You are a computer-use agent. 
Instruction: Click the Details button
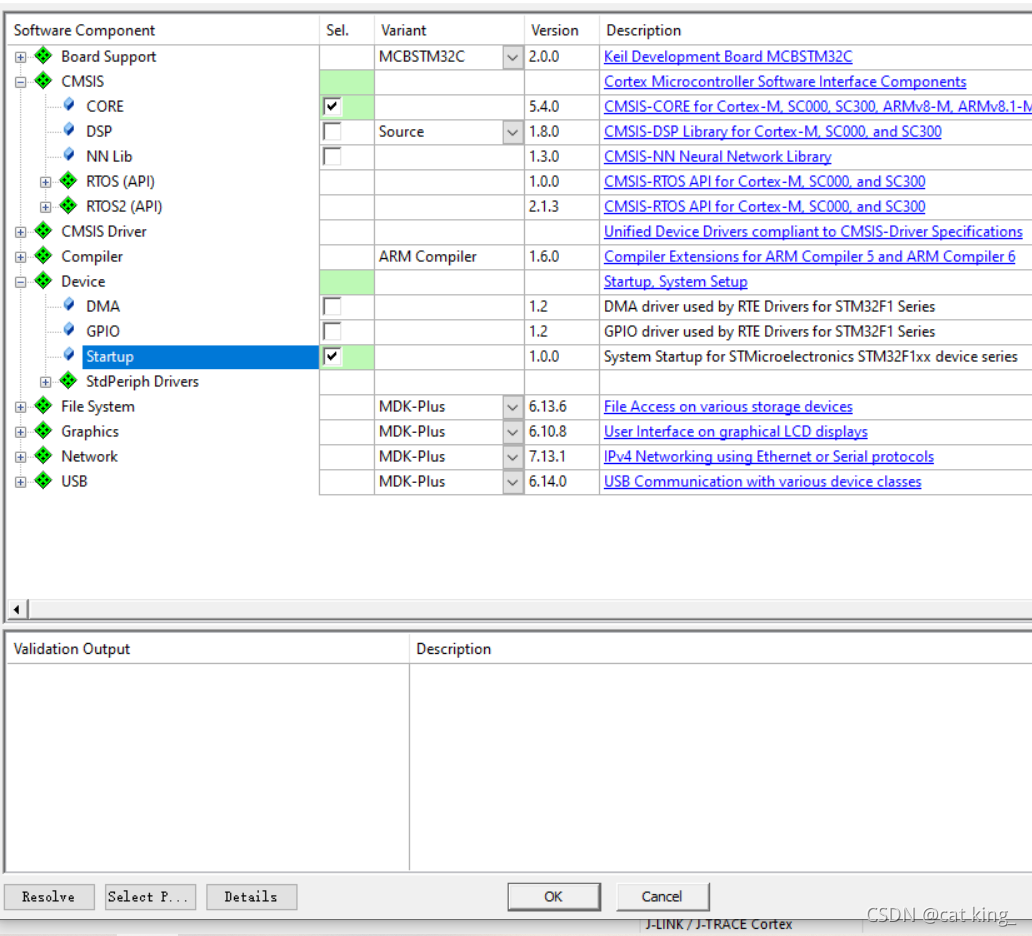pyautogui.click(x=251, y=897)
